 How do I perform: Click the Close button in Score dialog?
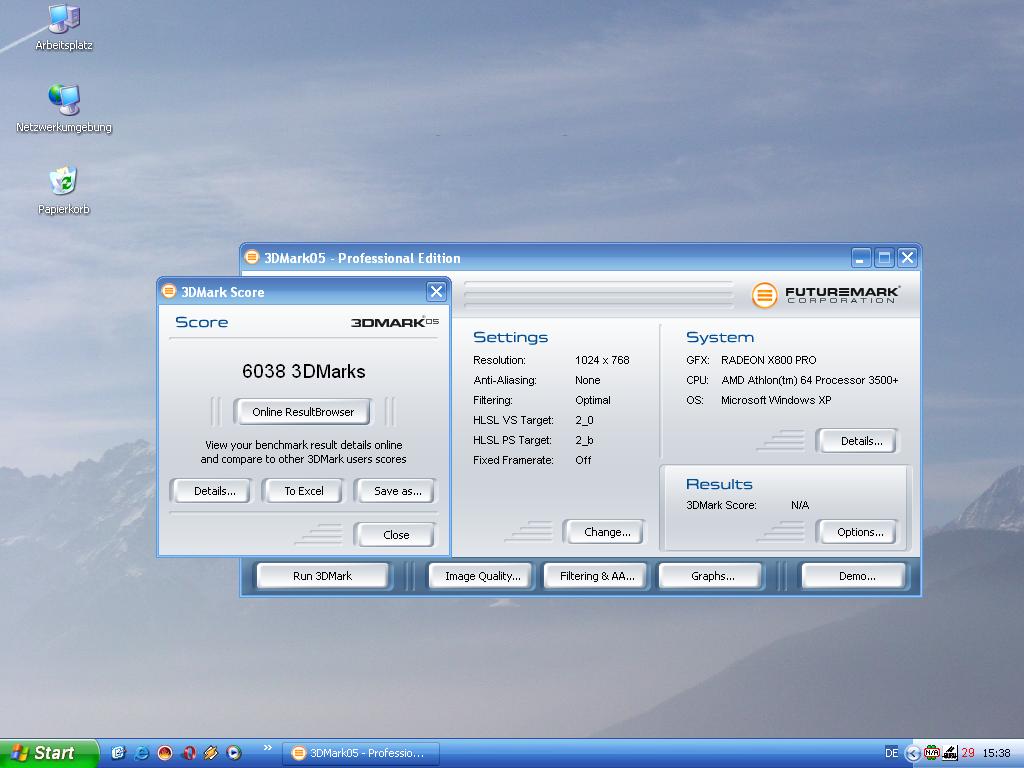pos(396,535)
